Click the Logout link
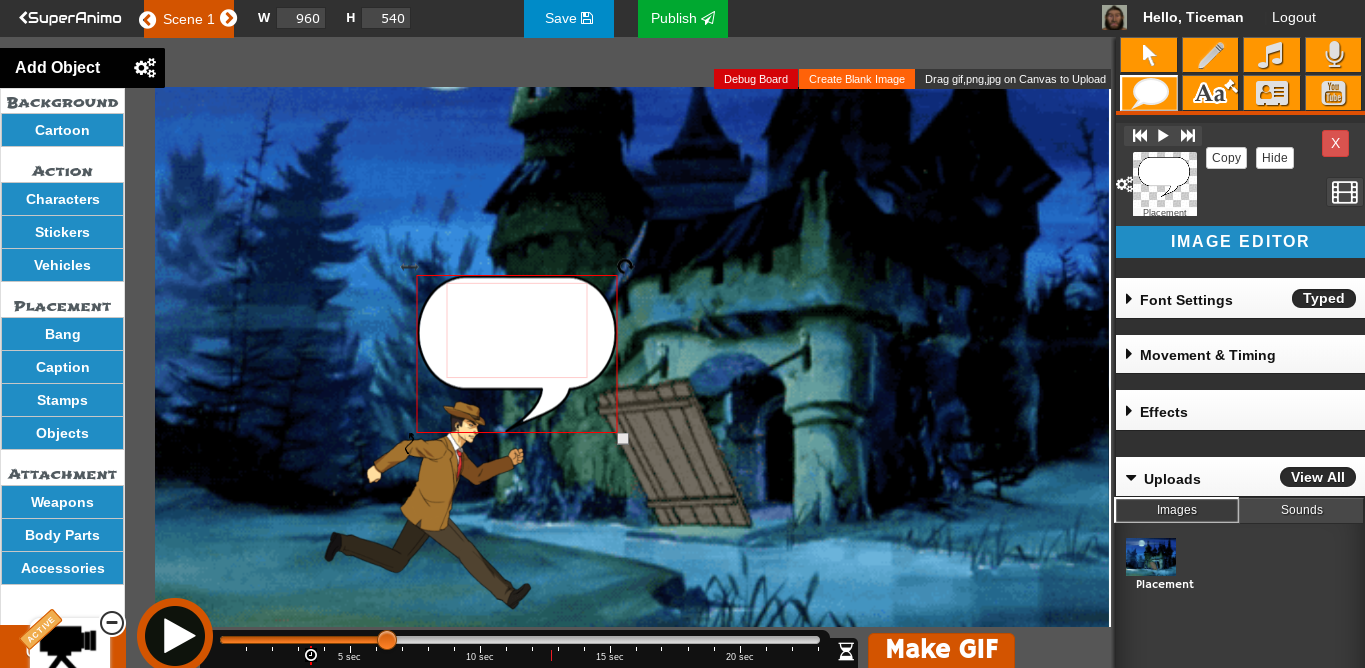The image size is (1365, 668). pos(1294,17)
